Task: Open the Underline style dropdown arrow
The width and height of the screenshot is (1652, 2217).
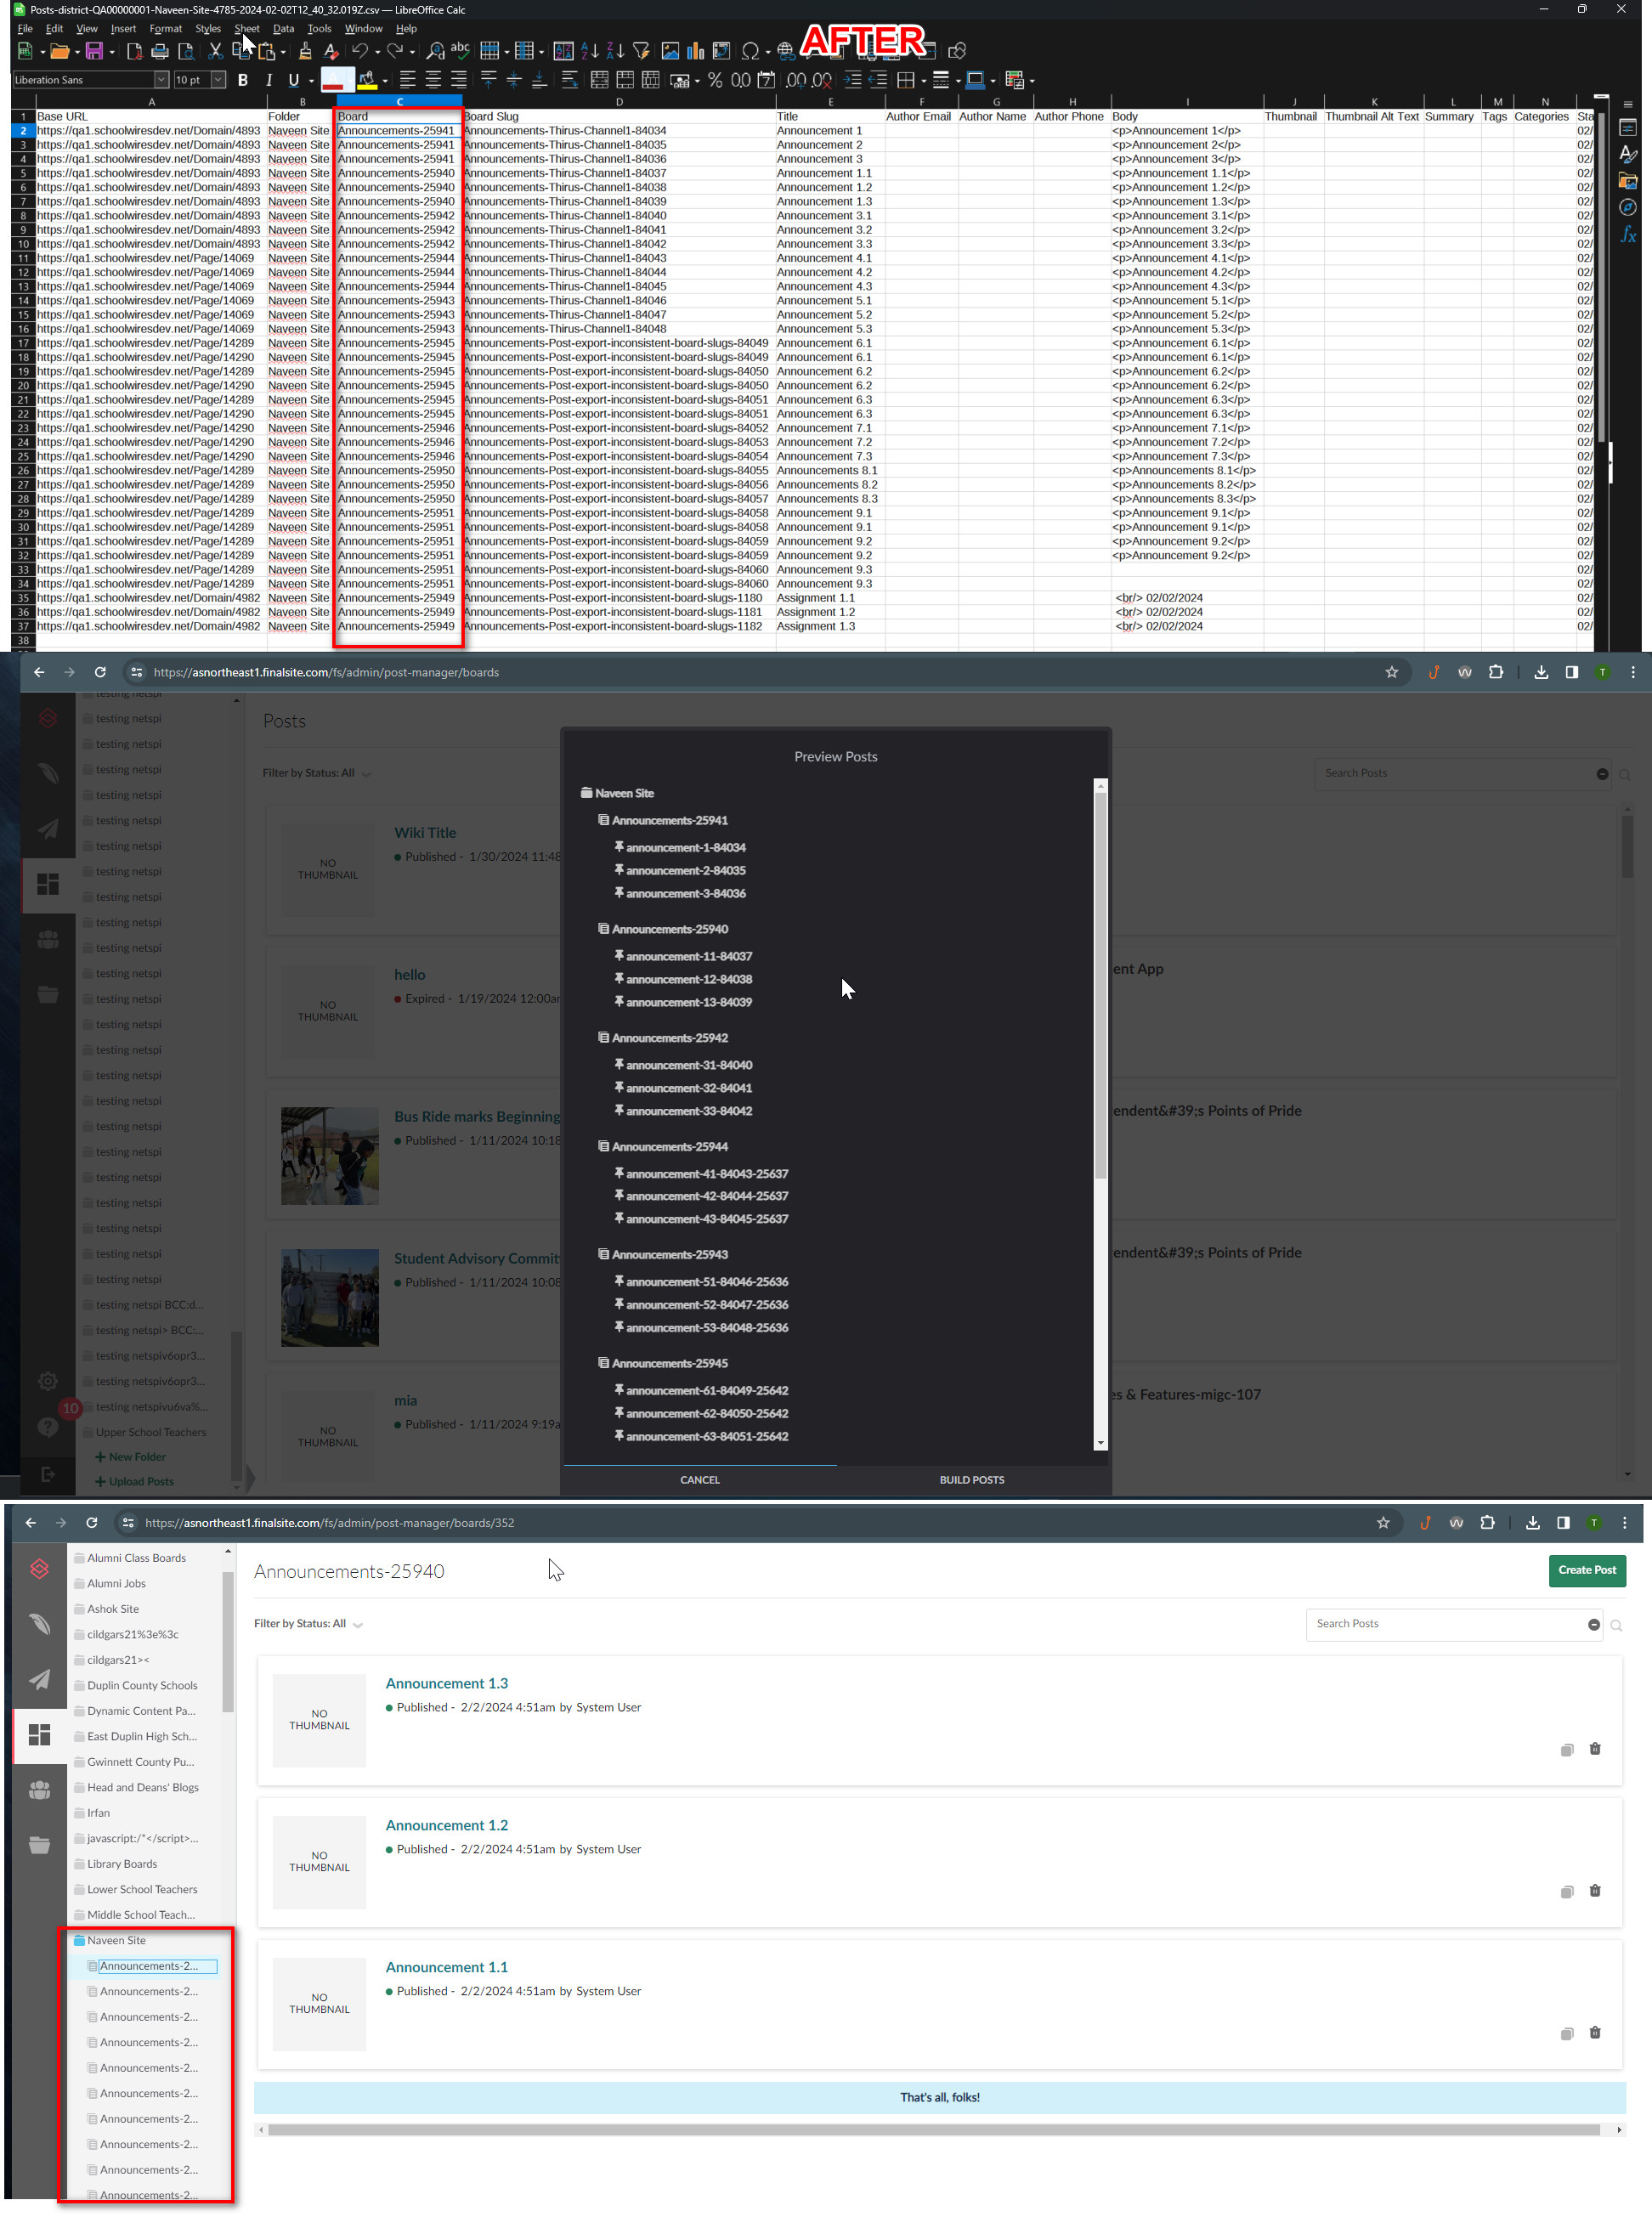Action: tap(311, 81)
